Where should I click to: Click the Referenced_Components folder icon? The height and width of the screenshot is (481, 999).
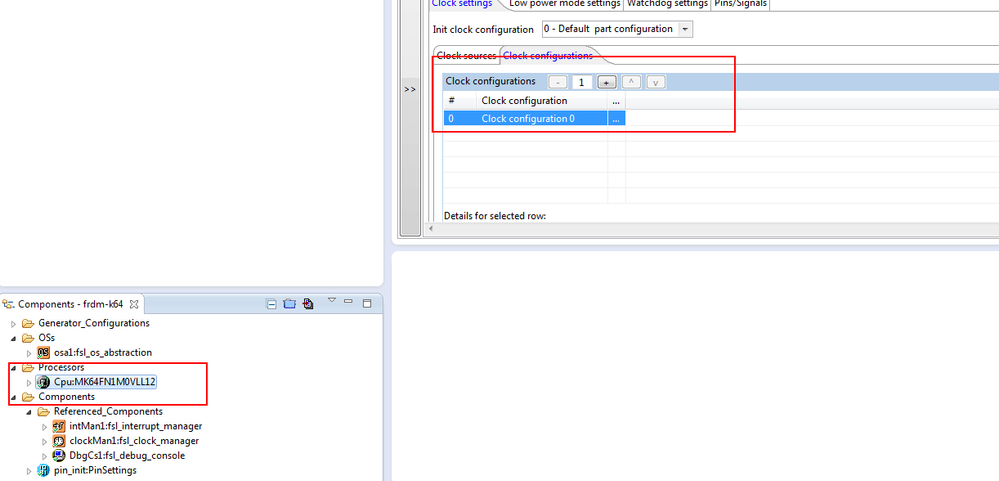point(43,412)
